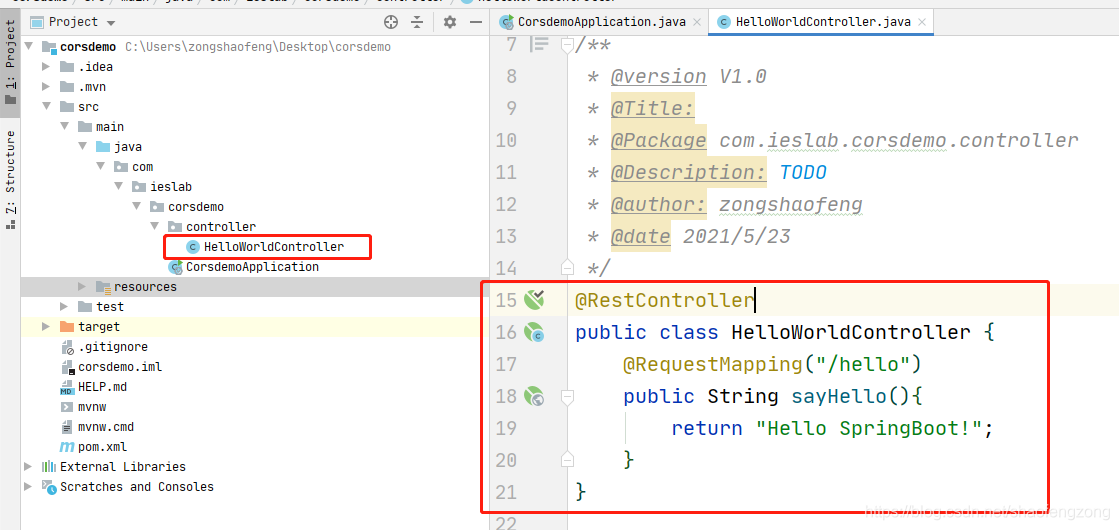Viewport: 1119px width, 530px height.
Task: Close the CorsdemoApplication.java tab
Action: (697, 22)
